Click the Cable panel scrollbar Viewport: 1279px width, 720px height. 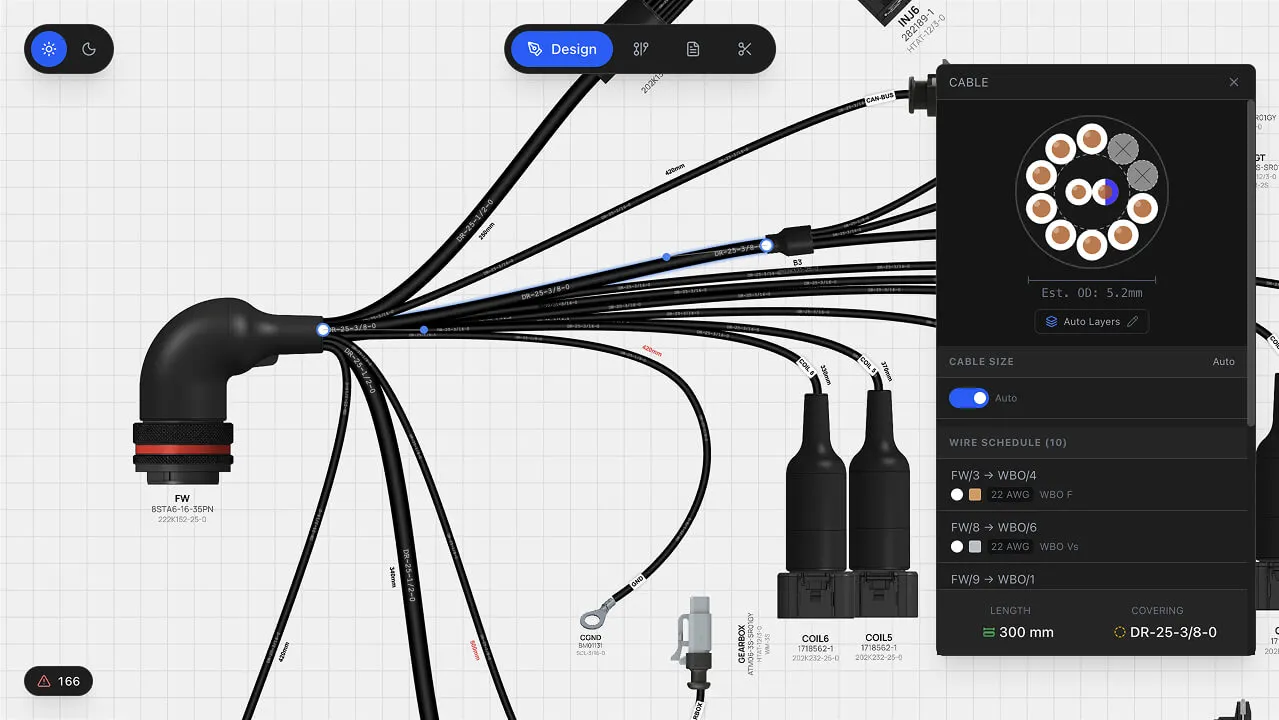1251,262
